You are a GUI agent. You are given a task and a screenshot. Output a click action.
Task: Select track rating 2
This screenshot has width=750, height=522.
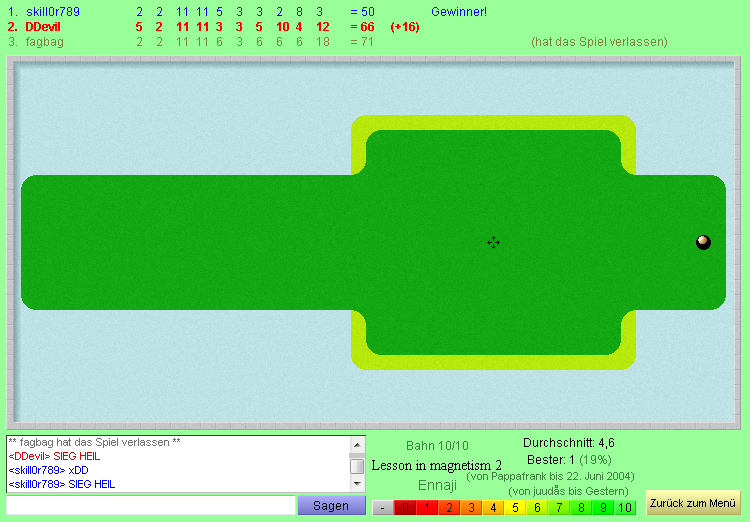[448, 508]
